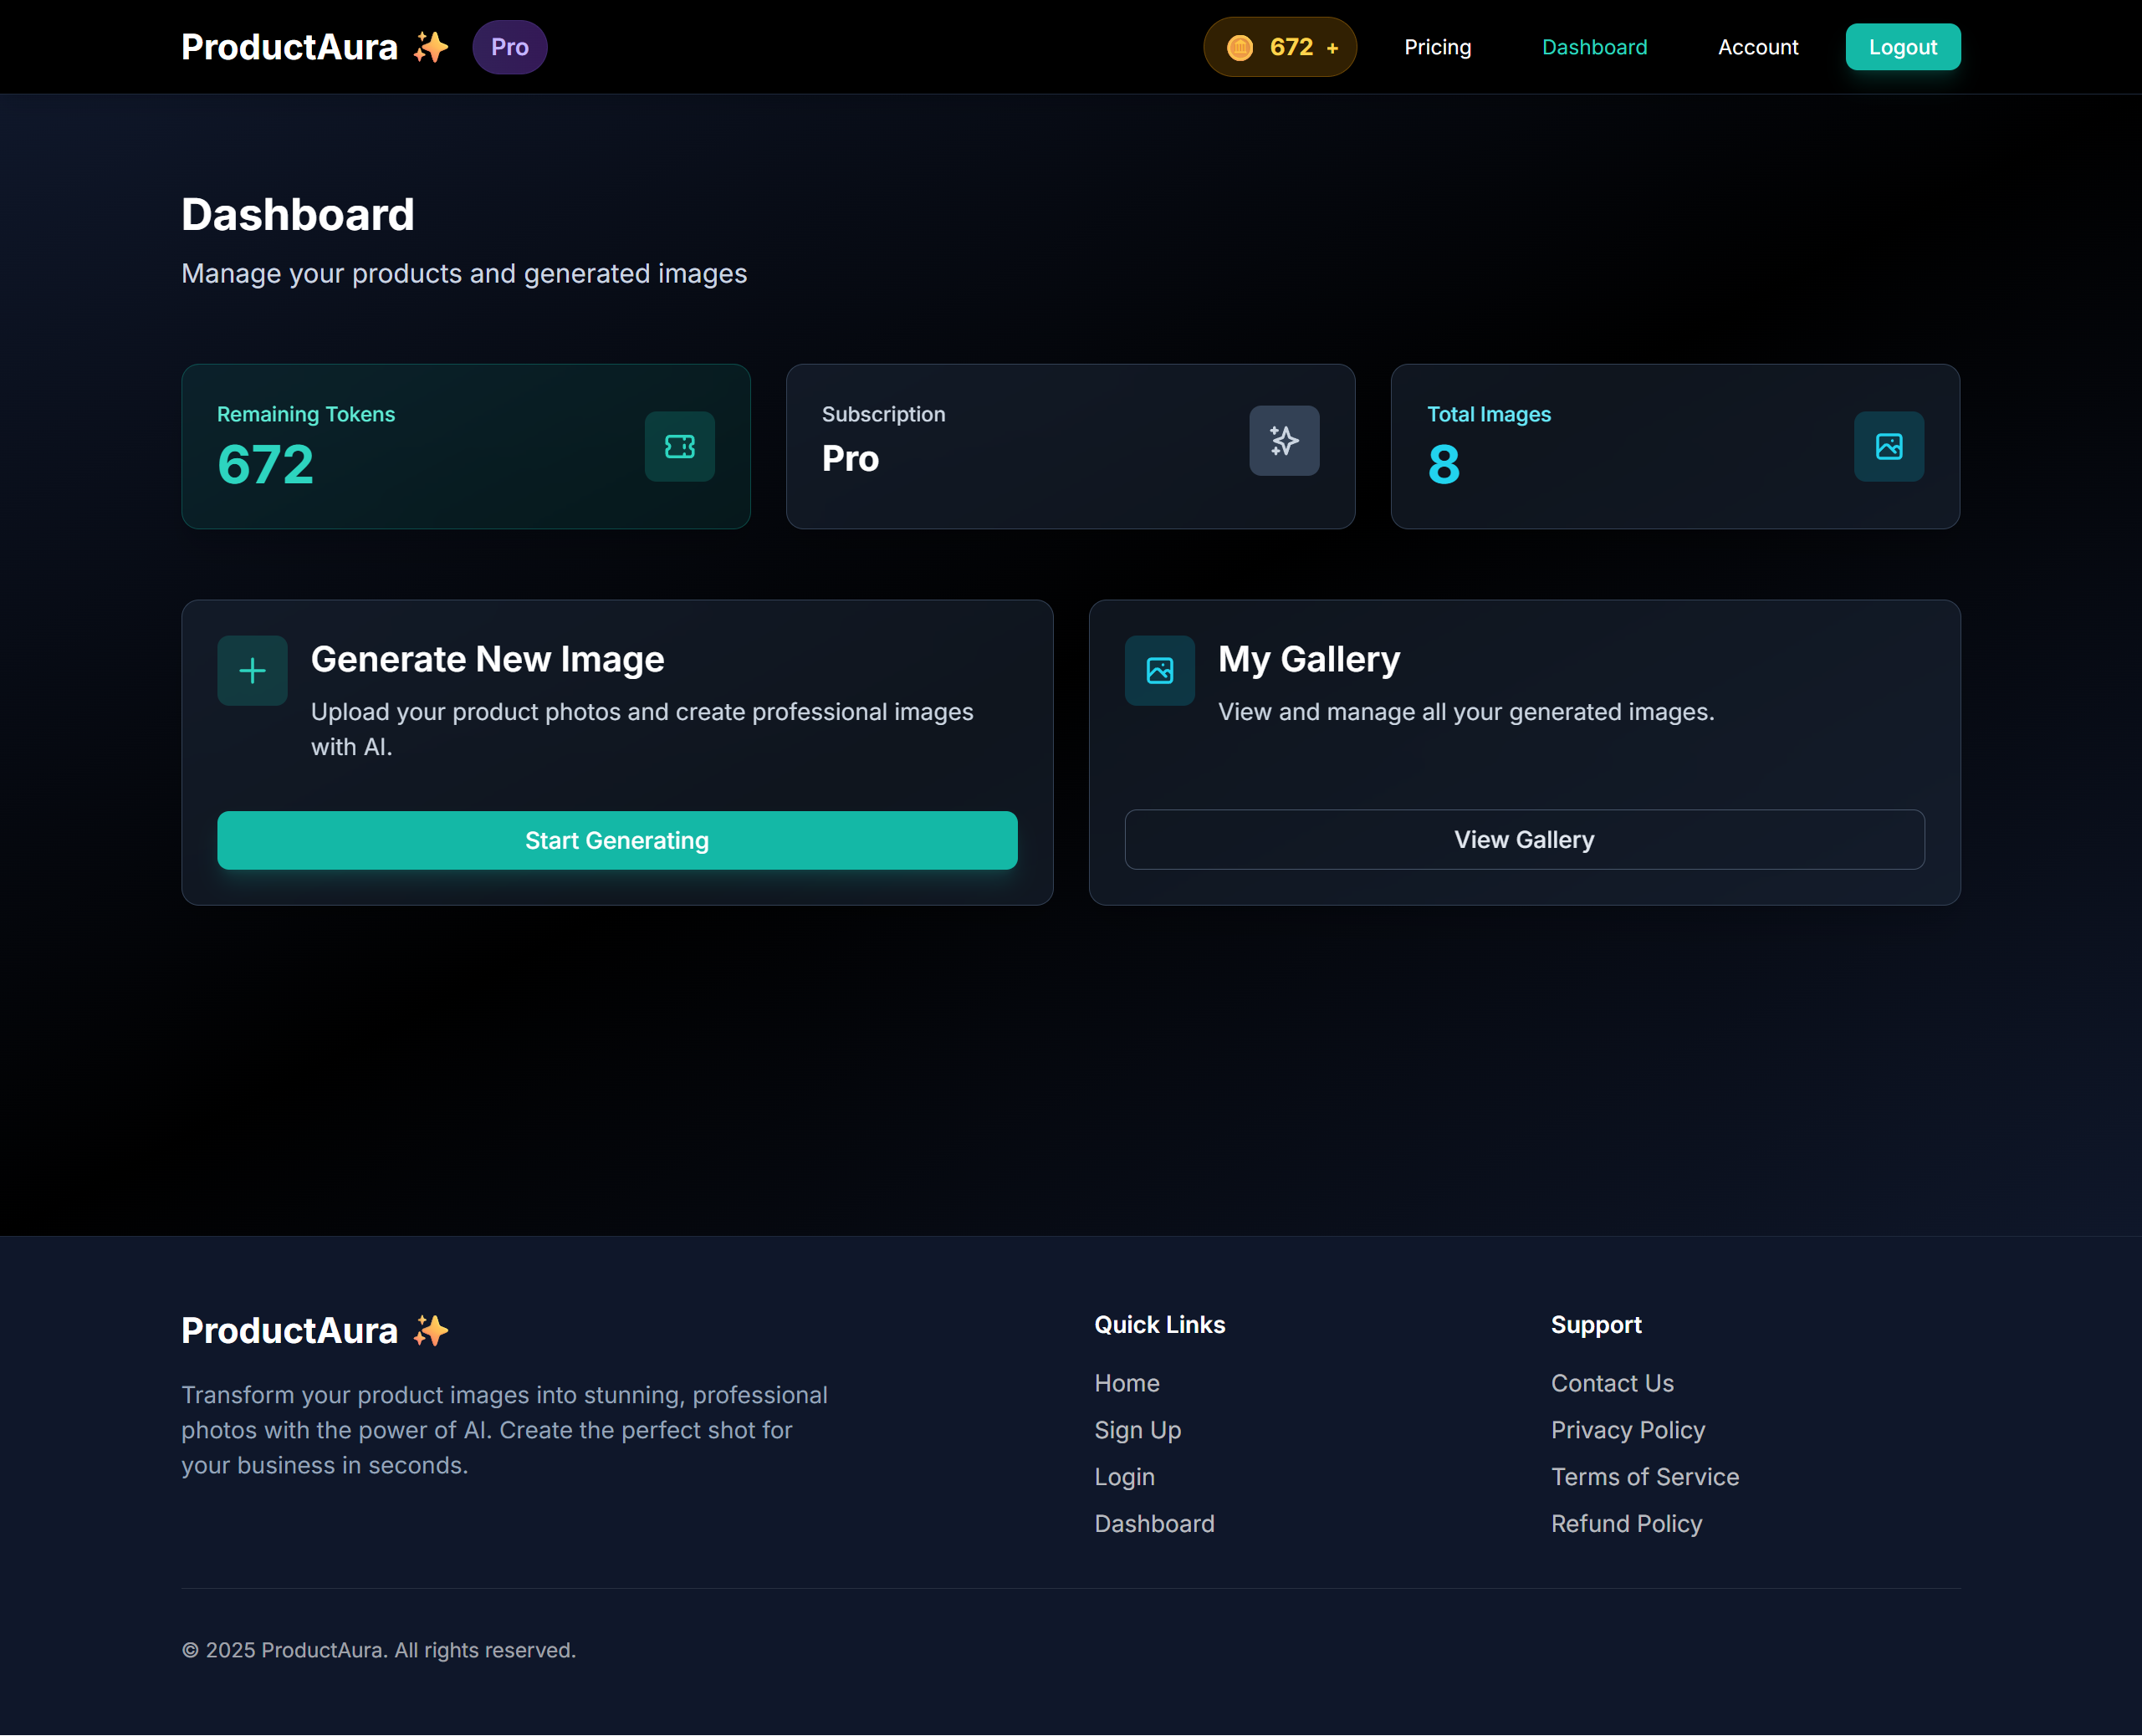The image size is (2142, 1736).
Task: Click Contact Us under Support
Action: [x=1611, y=1383]
